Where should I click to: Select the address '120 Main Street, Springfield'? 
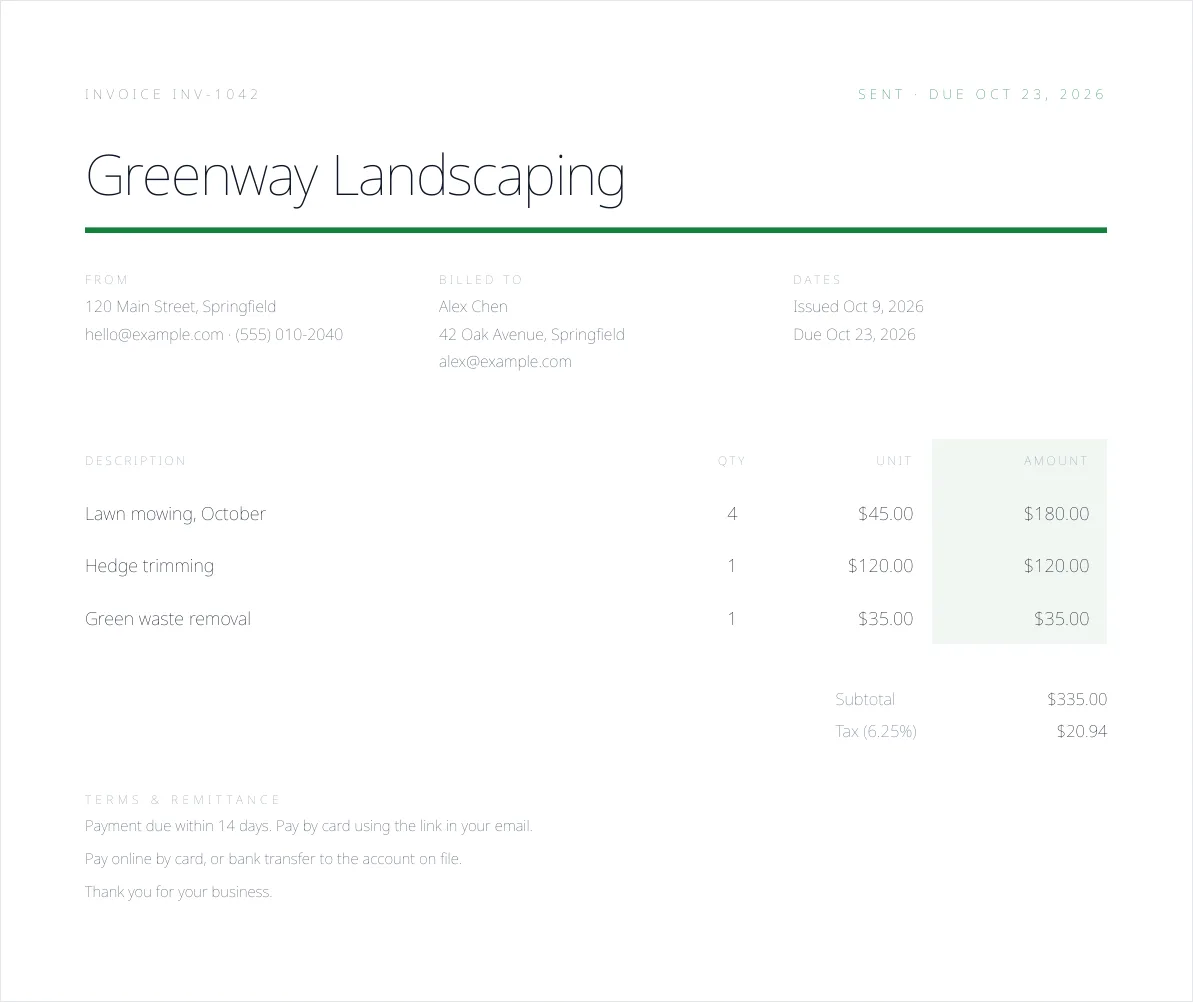(x=180, y=307)
